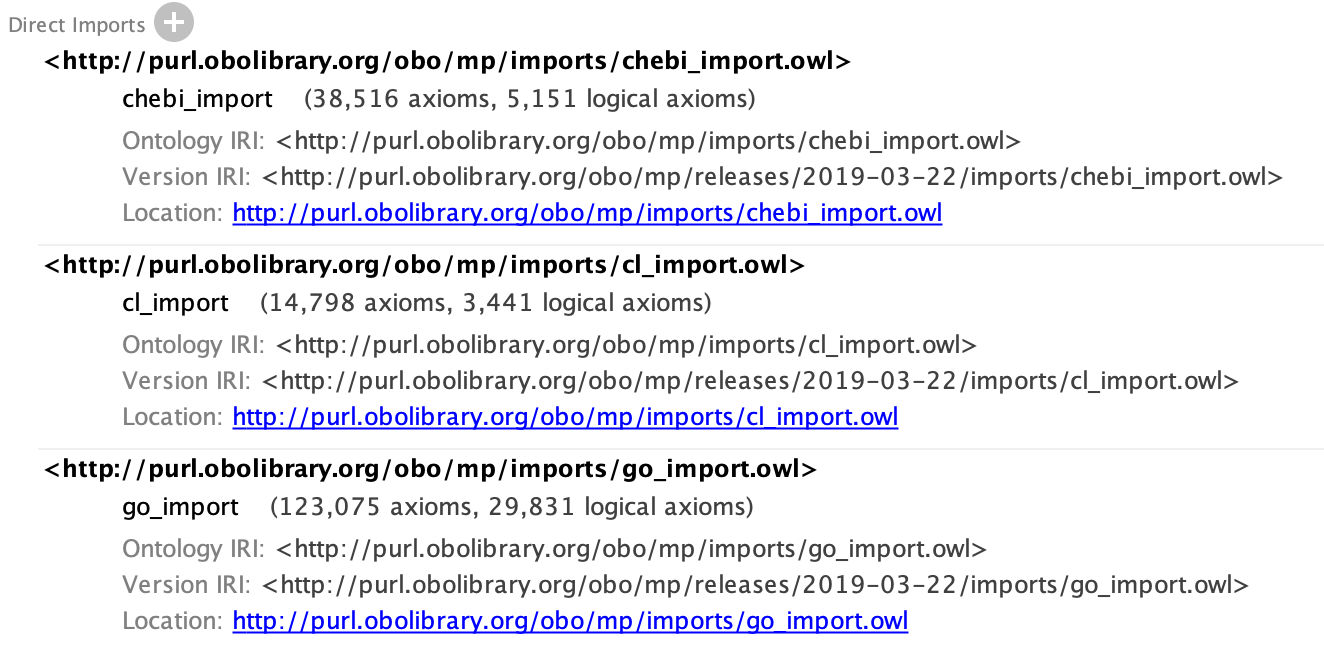This screenshot has height=648, width=1324.
Task: Click the add Direct Import plus icon
Action: tap(173, 22)
